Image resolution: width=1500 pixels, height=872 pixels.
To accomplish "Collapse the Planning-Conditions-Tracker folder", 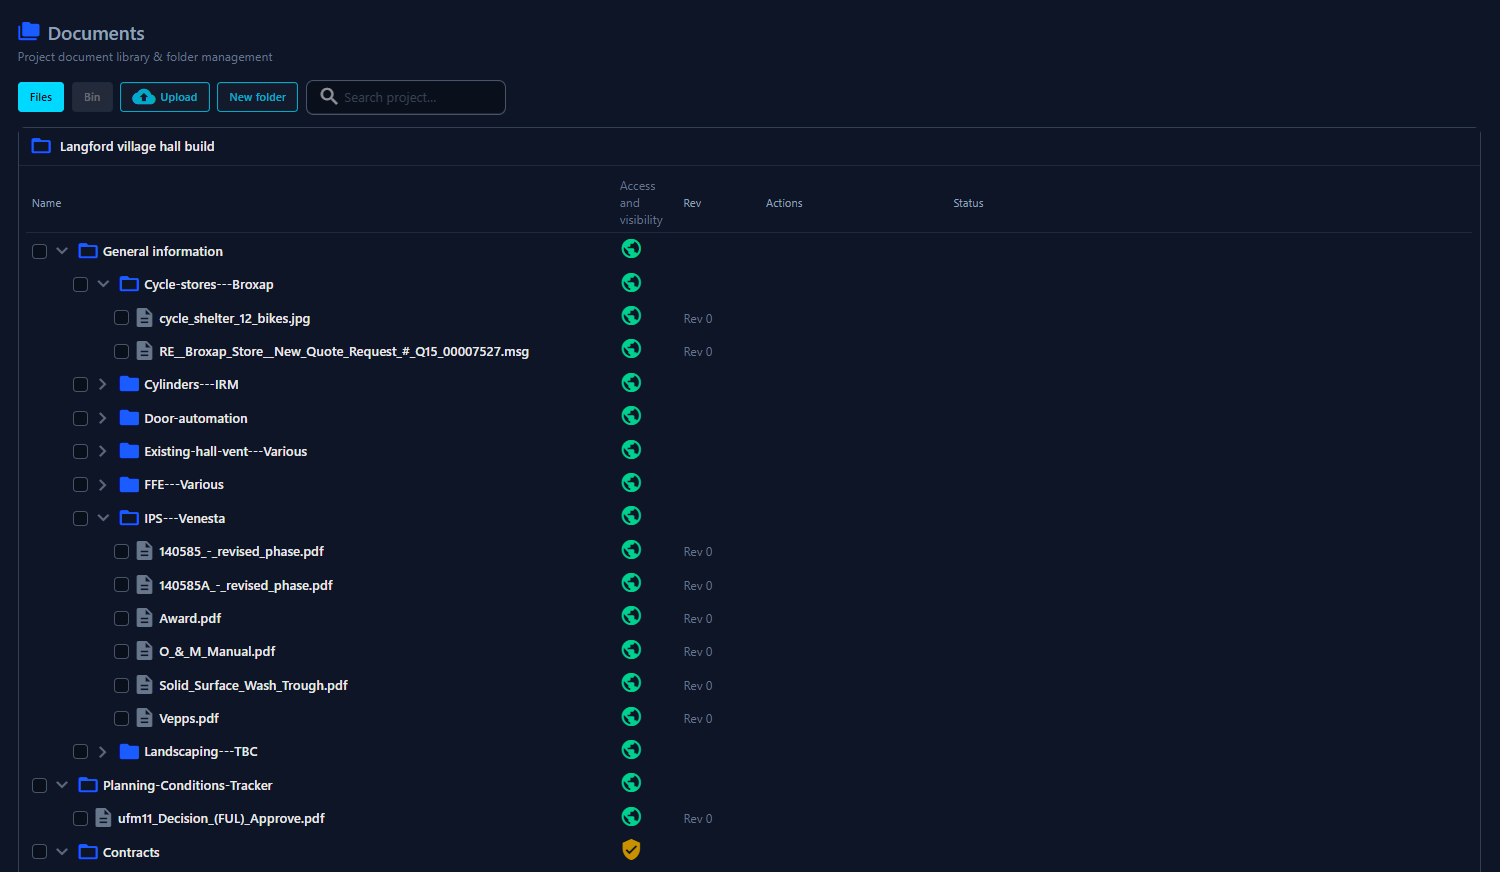I will (x=62, y=785).
